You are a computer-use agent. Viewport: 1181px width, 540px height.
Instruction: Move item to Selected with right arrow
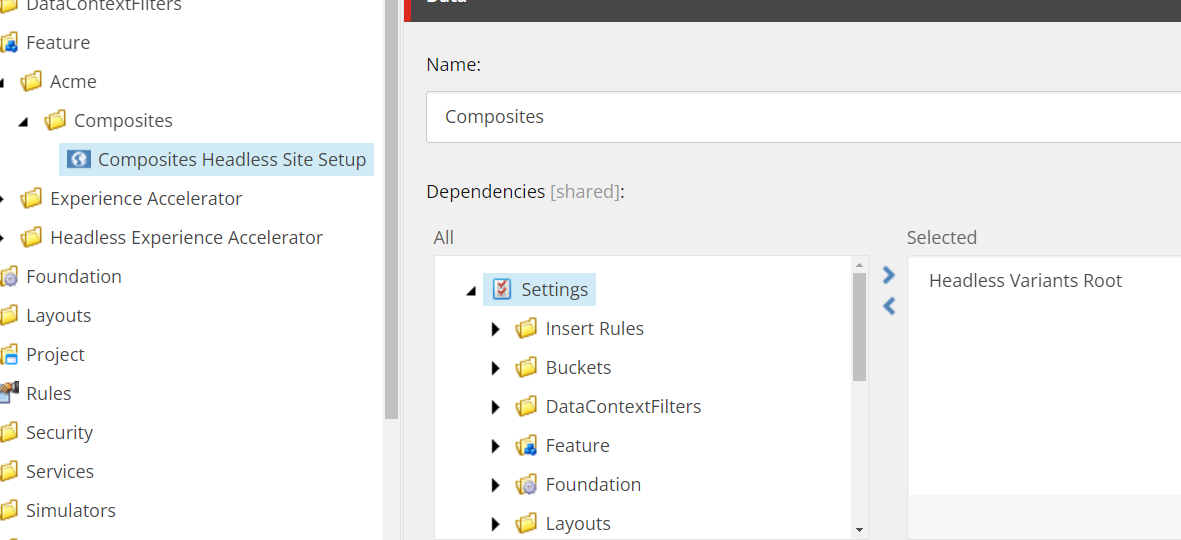pos(888,275)
